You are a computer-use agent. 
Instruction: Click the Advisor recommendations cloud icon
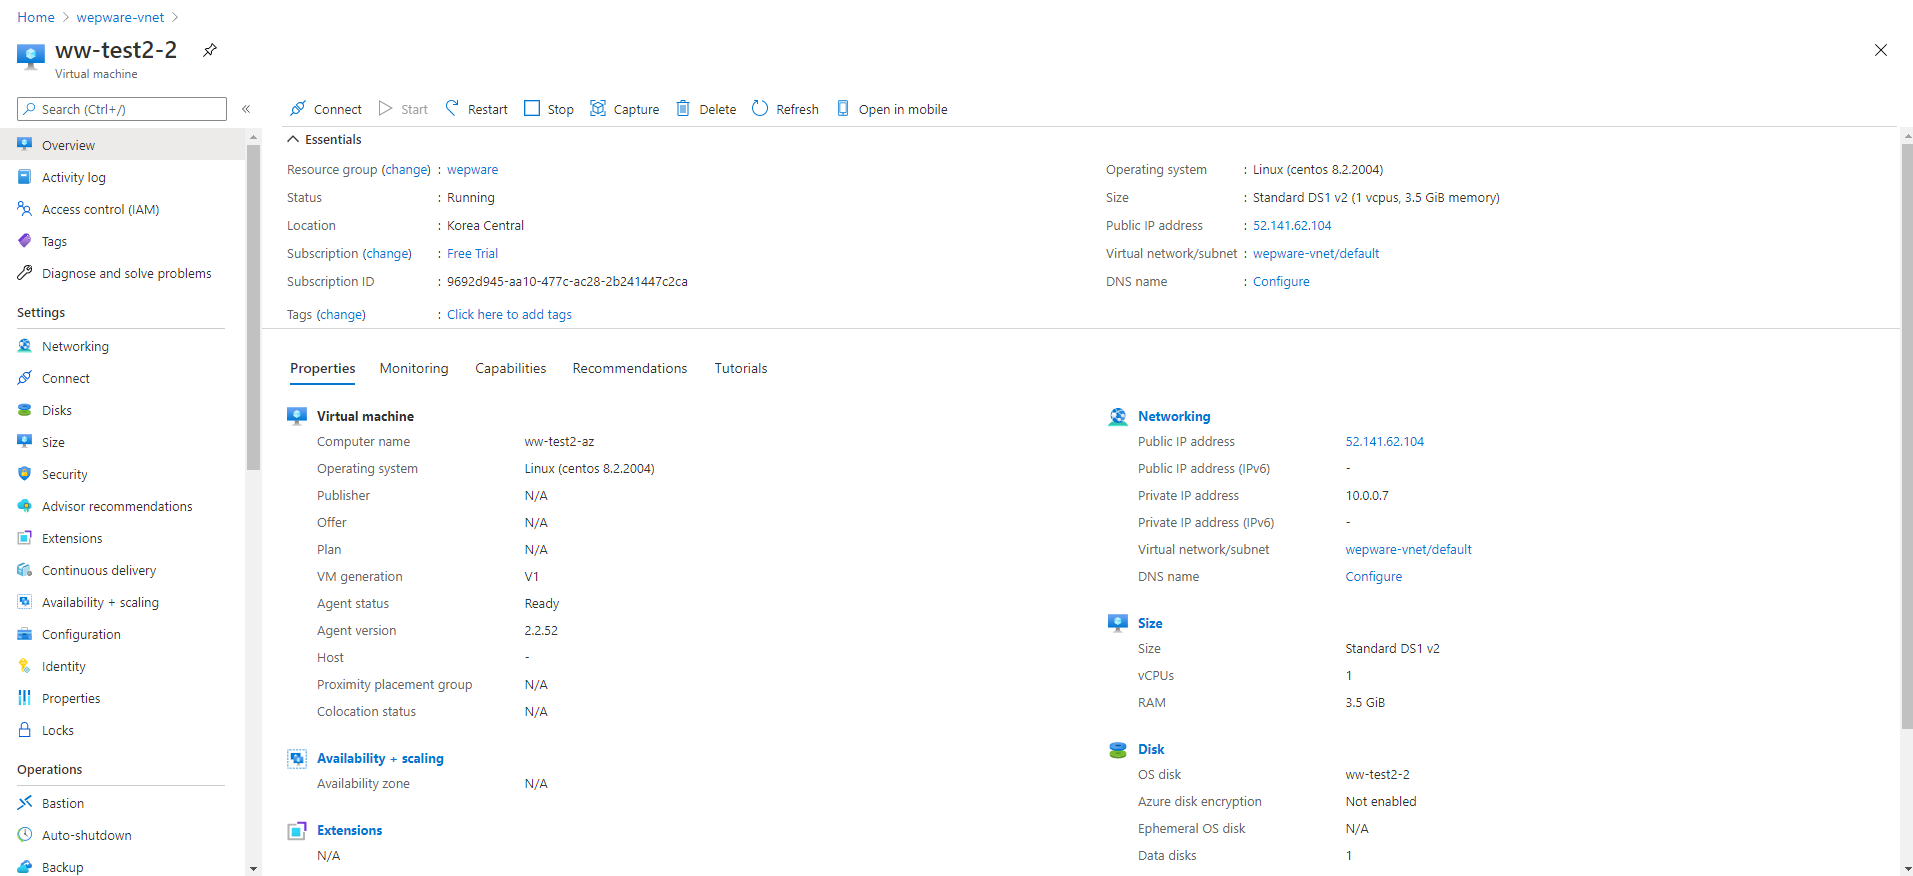pos(25,506)
